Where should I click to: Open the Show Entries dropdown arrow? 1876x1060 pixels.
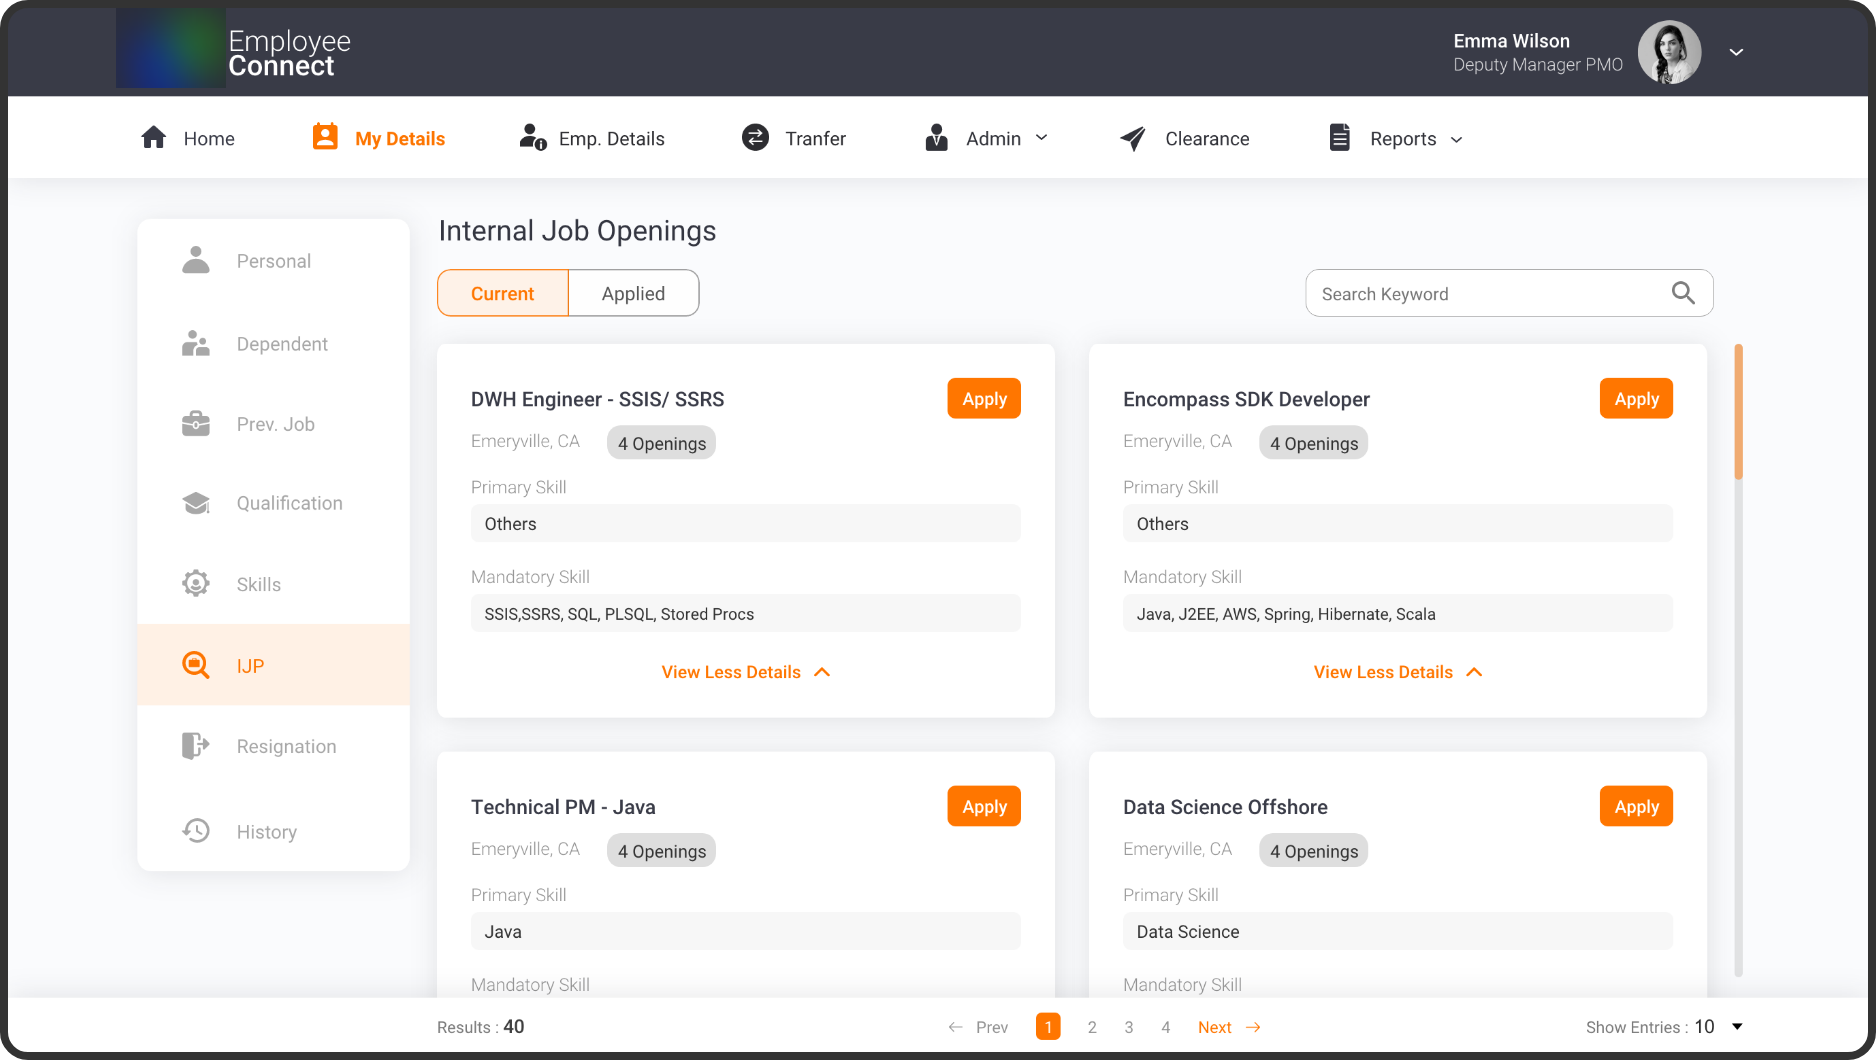1737,1027
